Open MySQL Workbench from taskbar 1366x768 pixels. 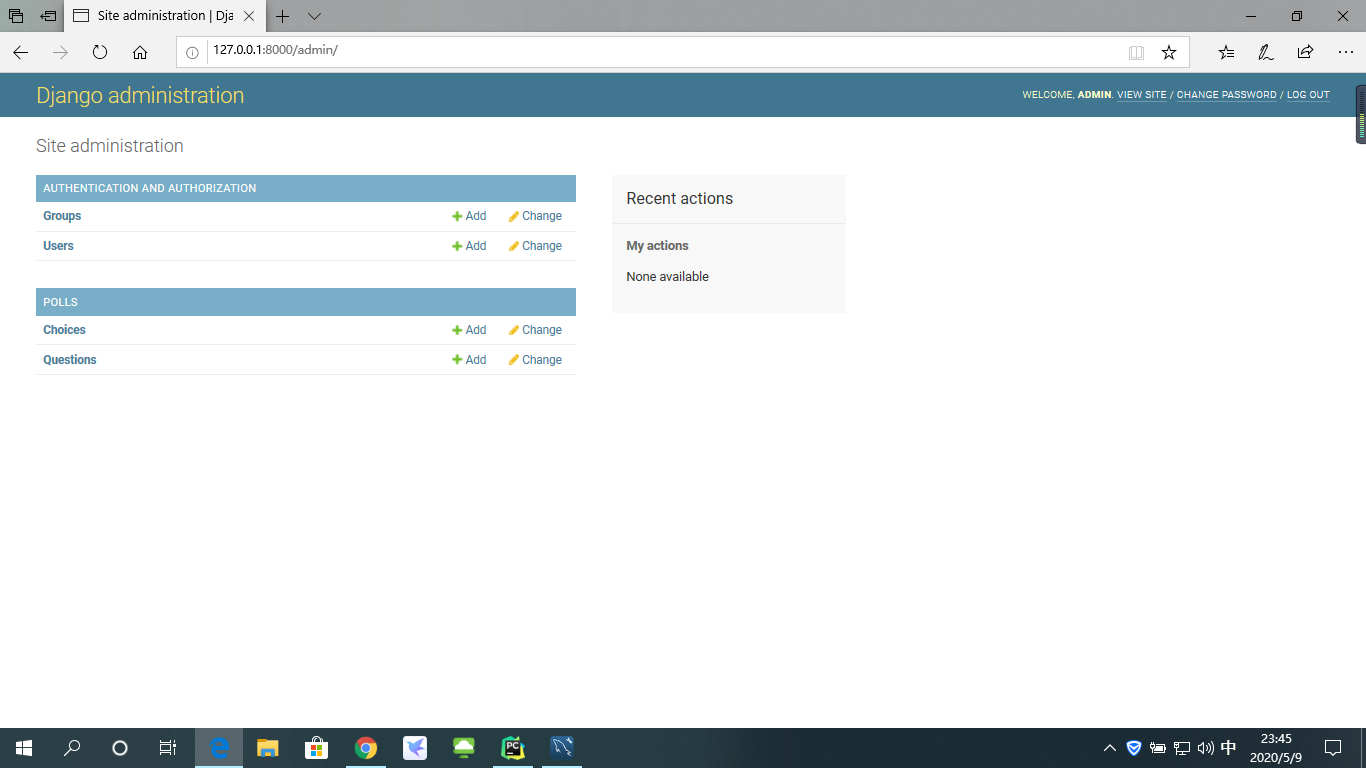point(562,748)
